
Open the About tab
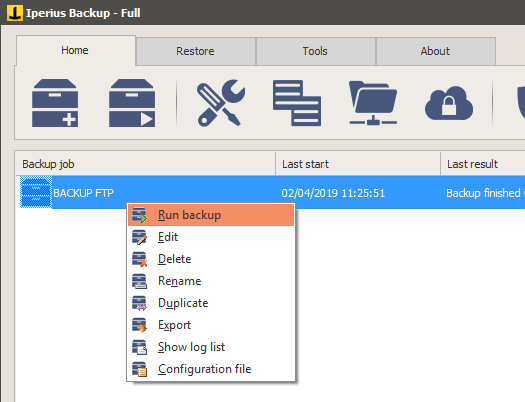(x=435, y=51)
